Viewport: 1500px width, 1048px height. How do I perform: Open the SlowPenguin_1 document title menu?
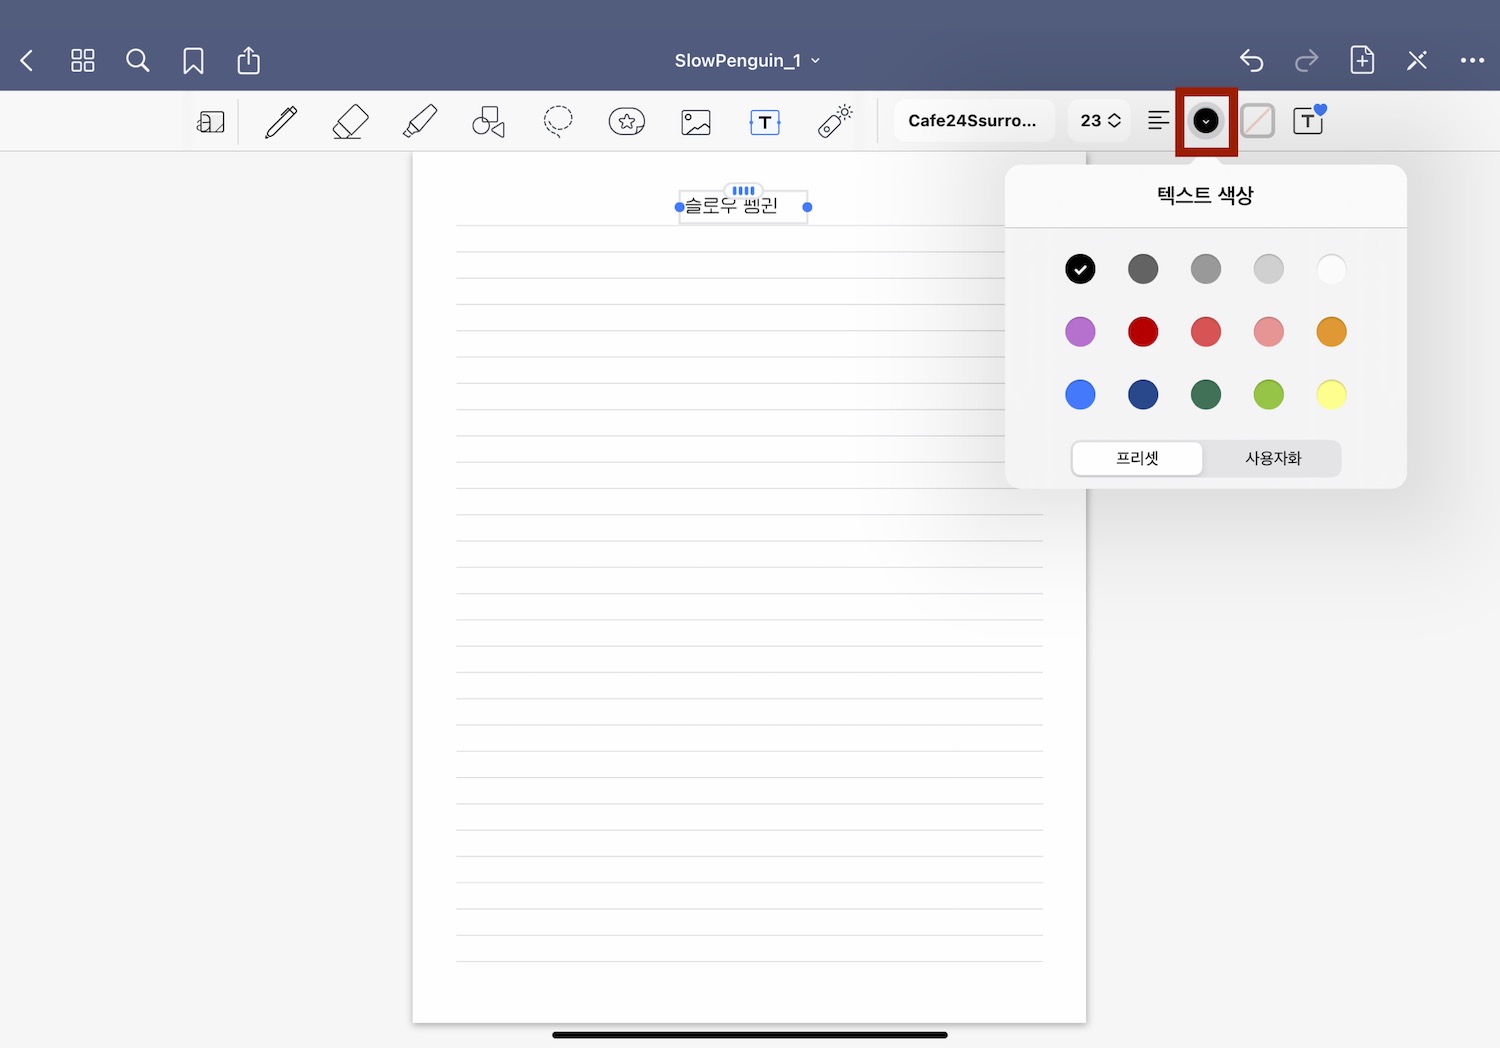tap(748, 61)
